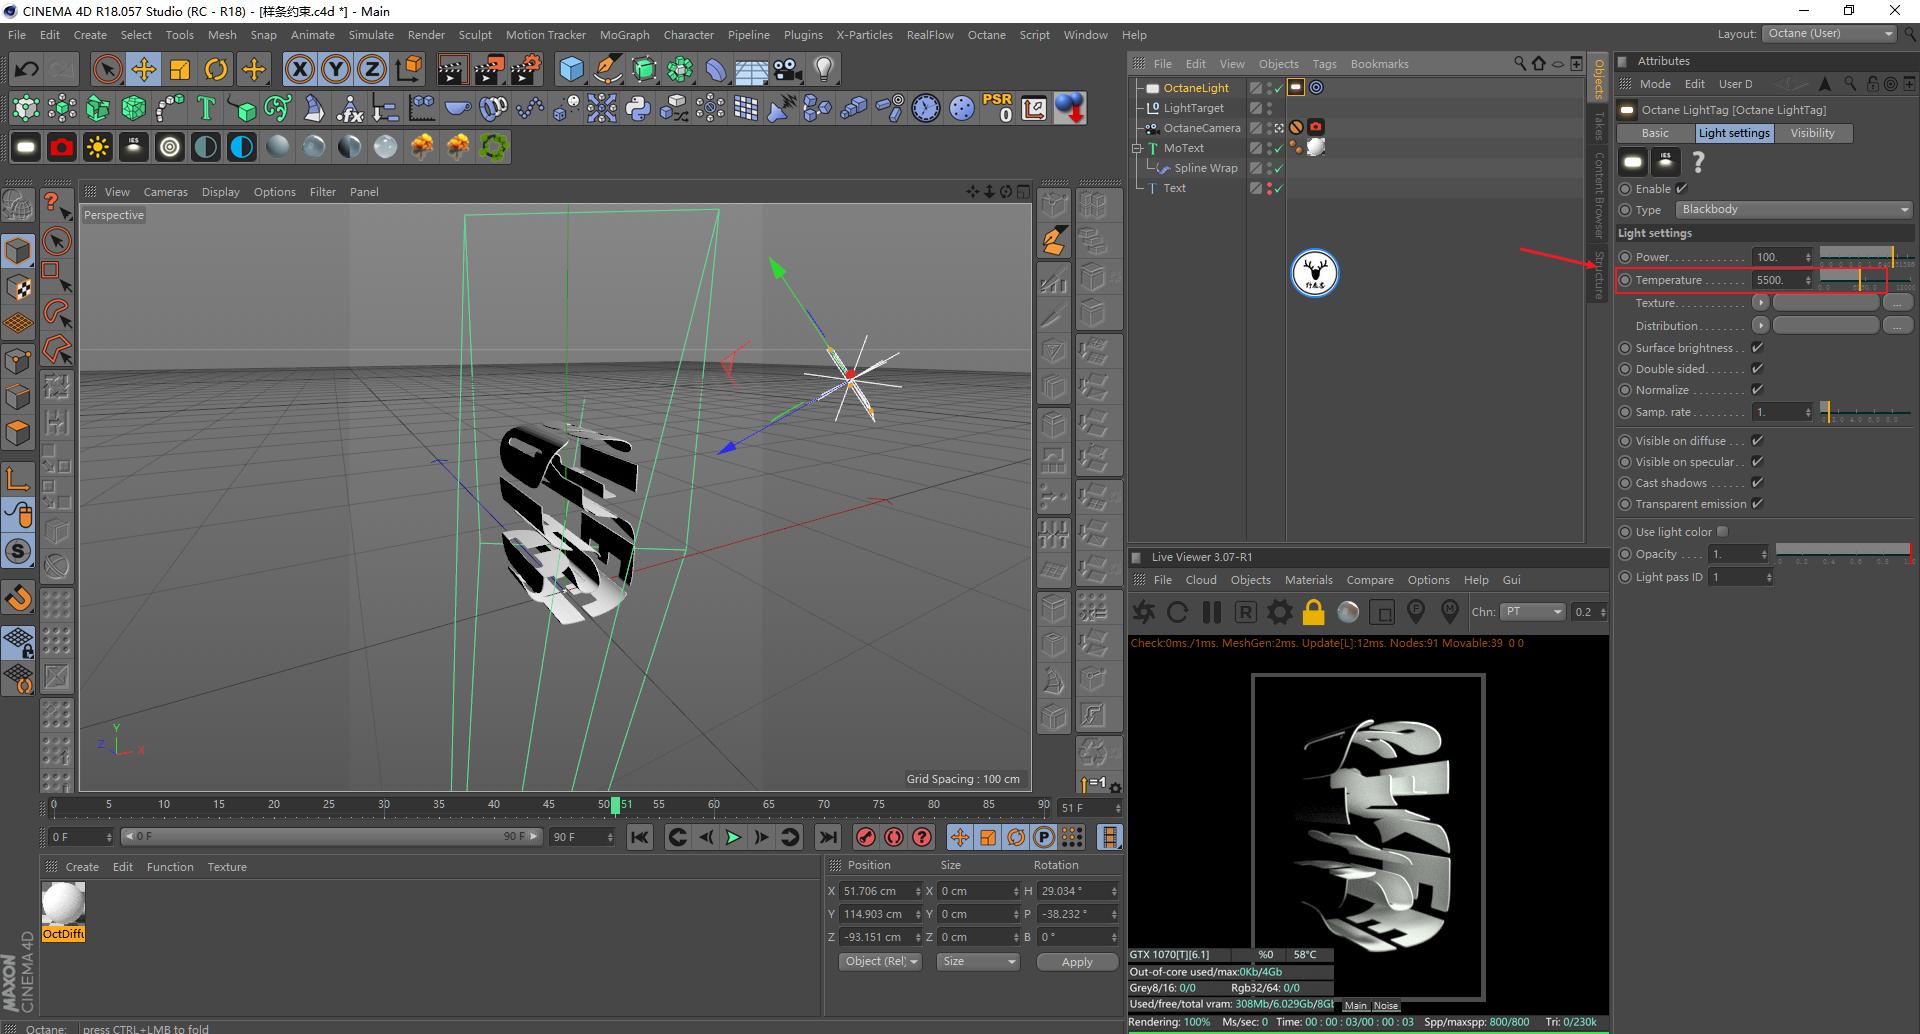Click the render region picker in Live Viewer
Image resolution: width=1920 pixels, height=1034 pixels.
pos(1383,611)
